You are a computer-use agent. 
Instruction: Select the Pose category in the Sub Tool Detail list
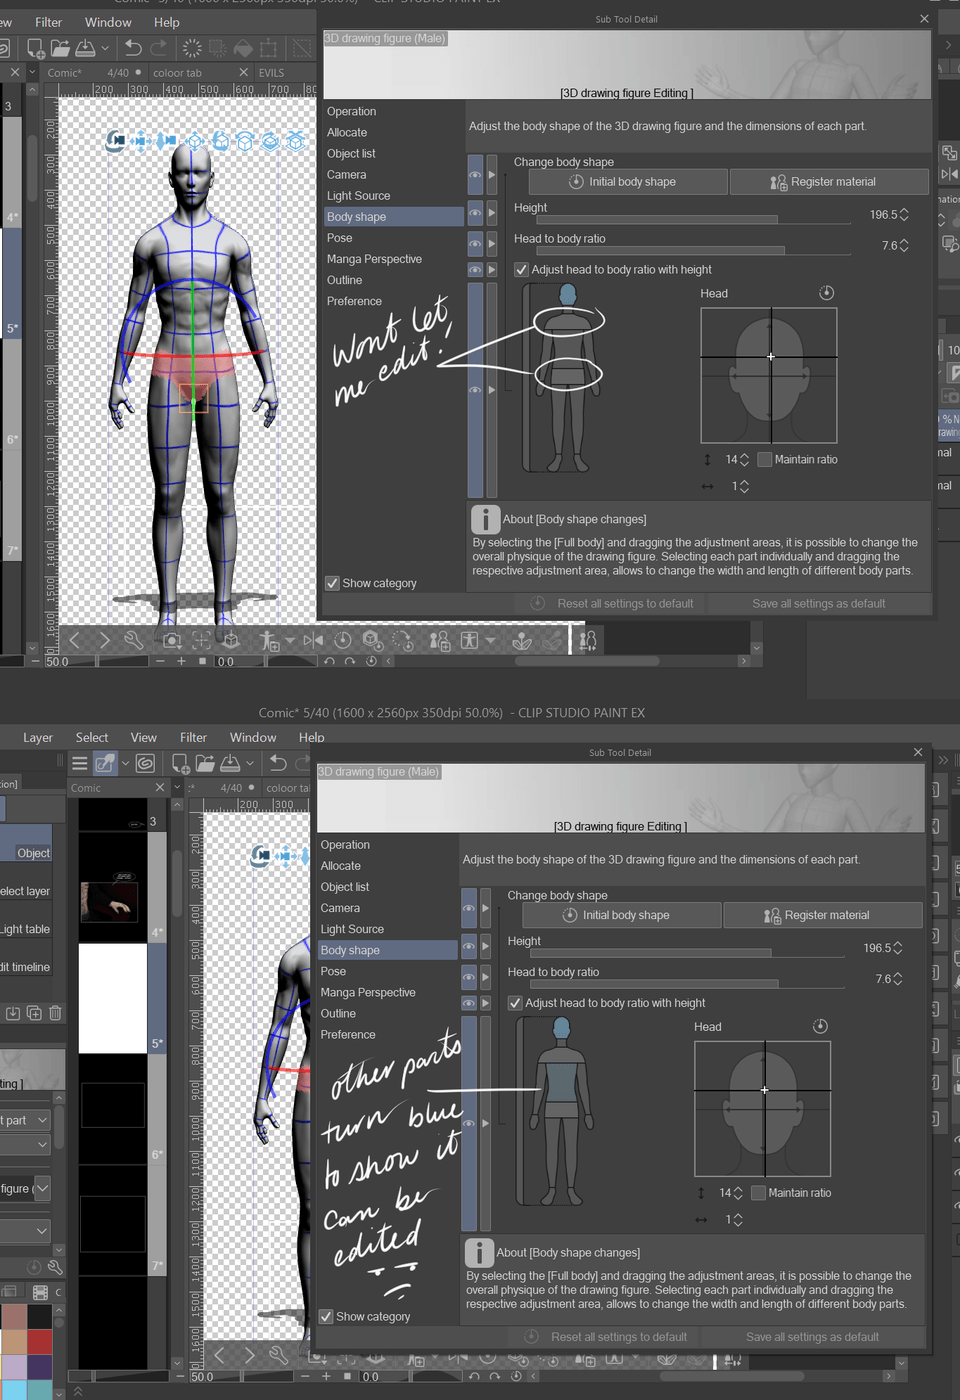[x=340, y=237]
